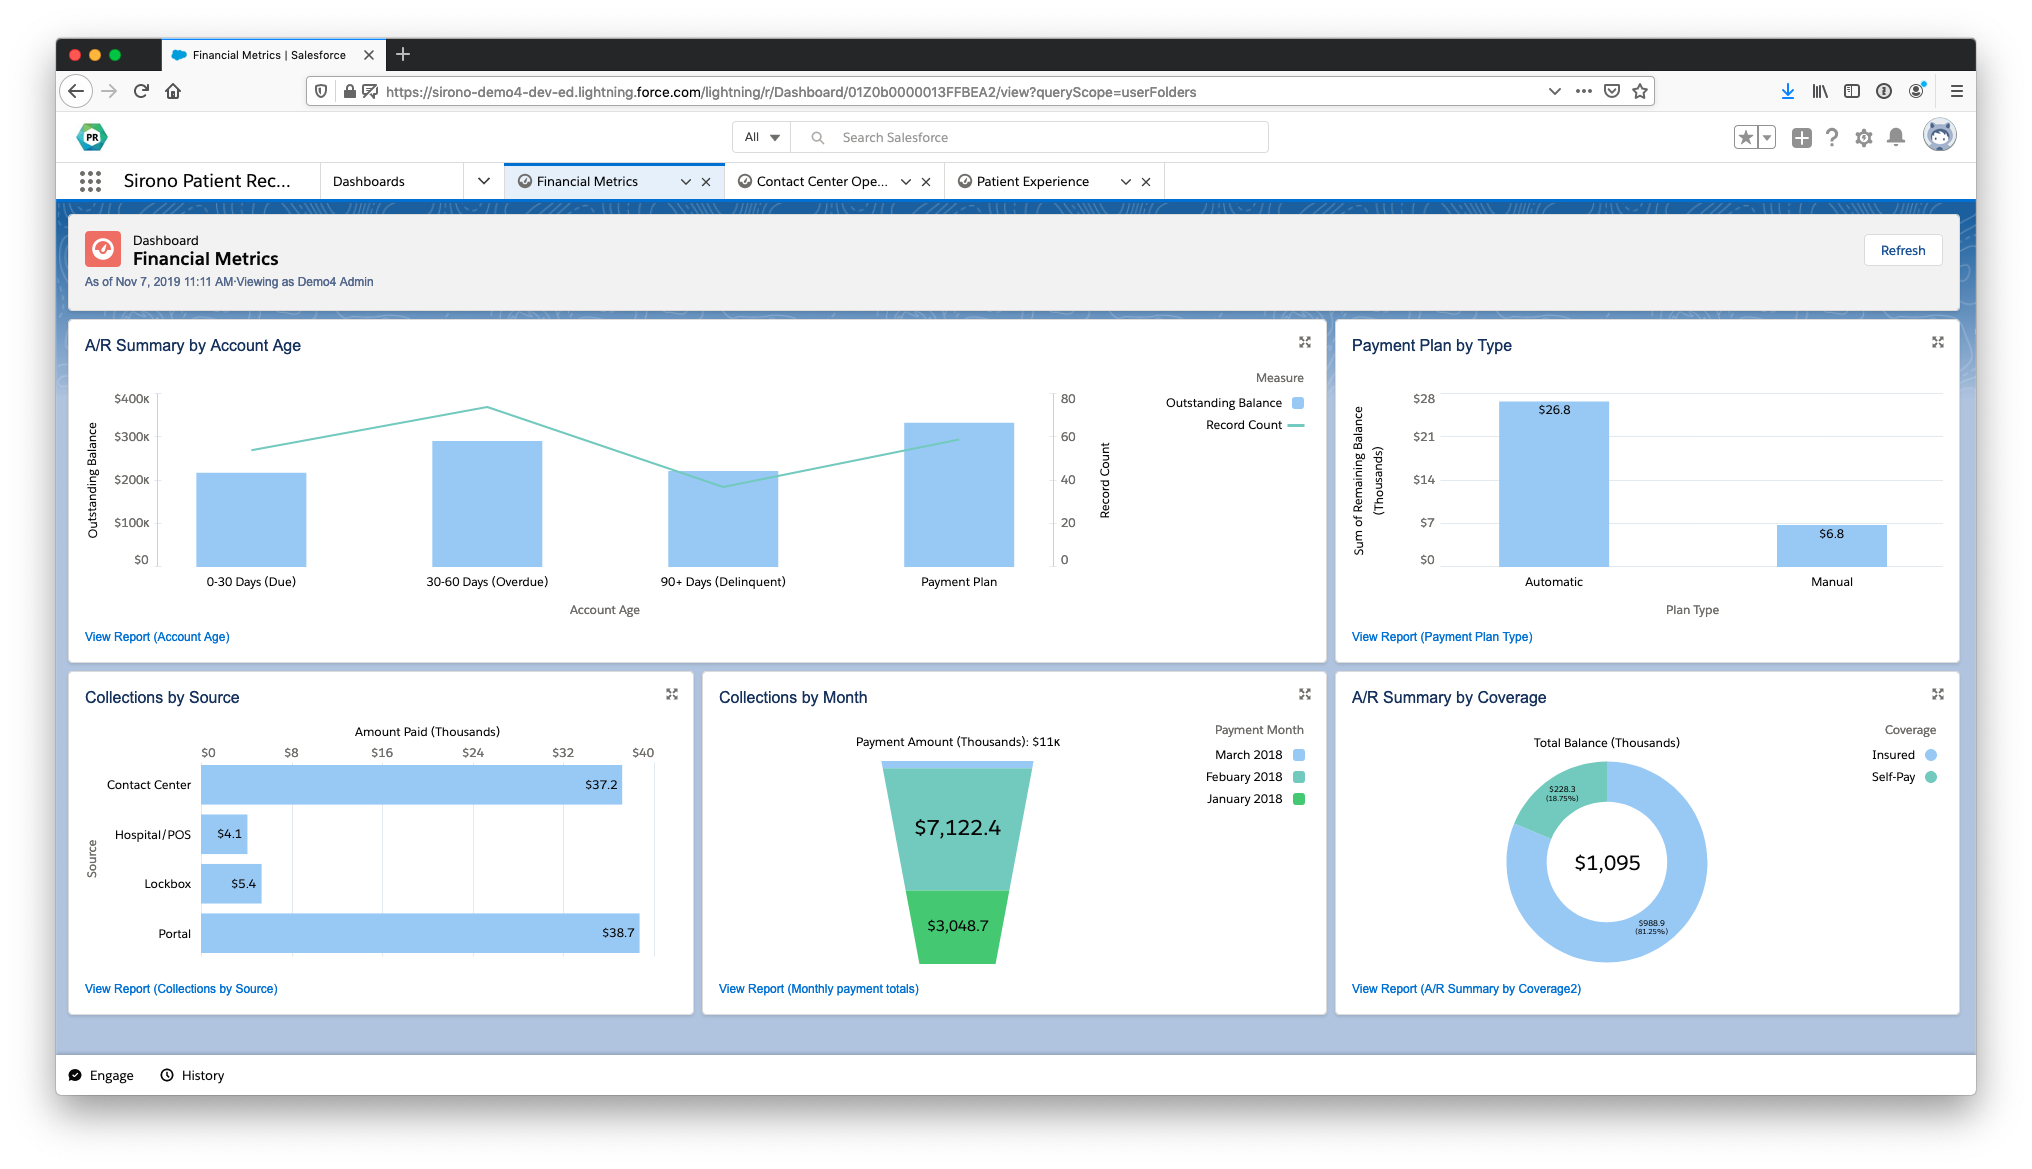Go back to the previous browser page

pyautogui.click(x=76, y=91)
